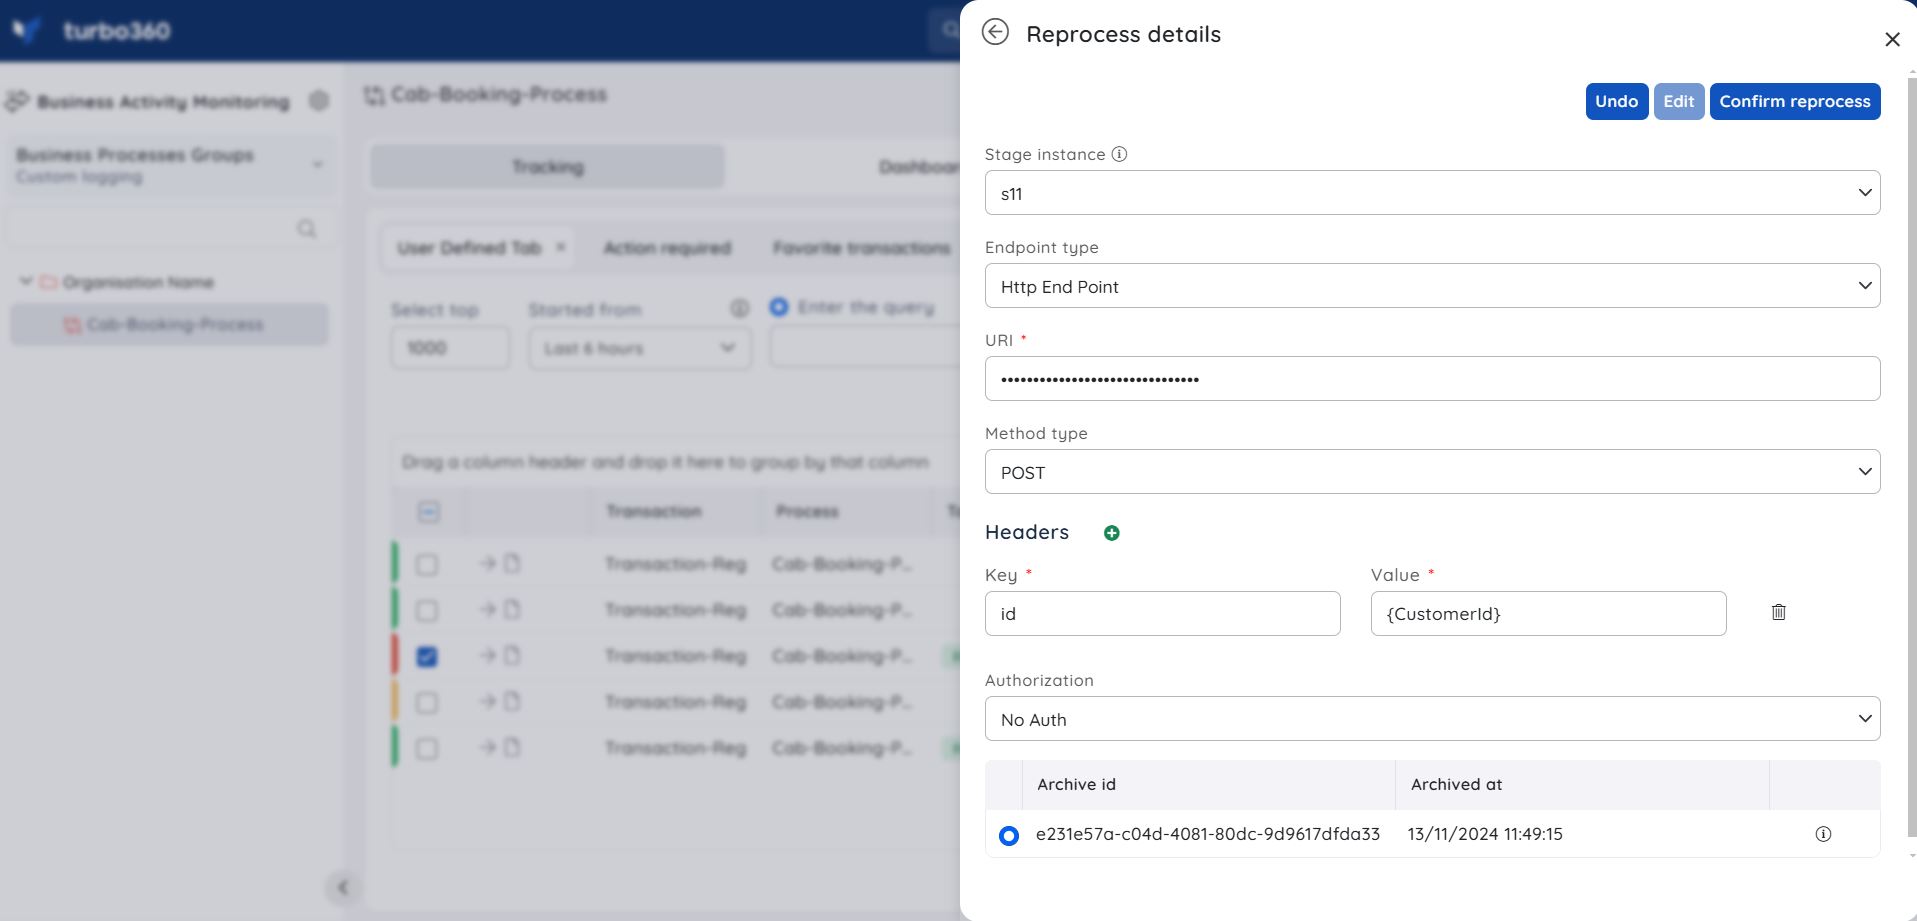Click the header Value field with {CustomerId}
1917x921 pixels.
coord(1548,614)
